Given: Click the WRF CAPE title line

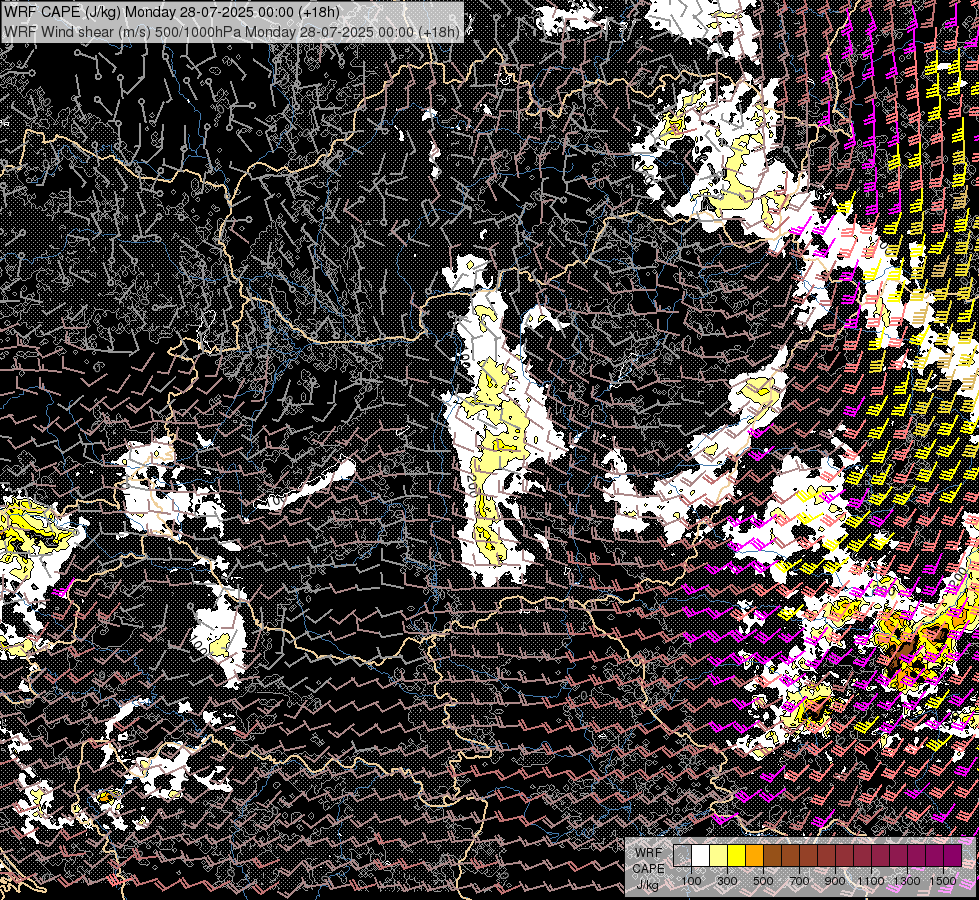Looking at the screenshot, I should 172,12.
